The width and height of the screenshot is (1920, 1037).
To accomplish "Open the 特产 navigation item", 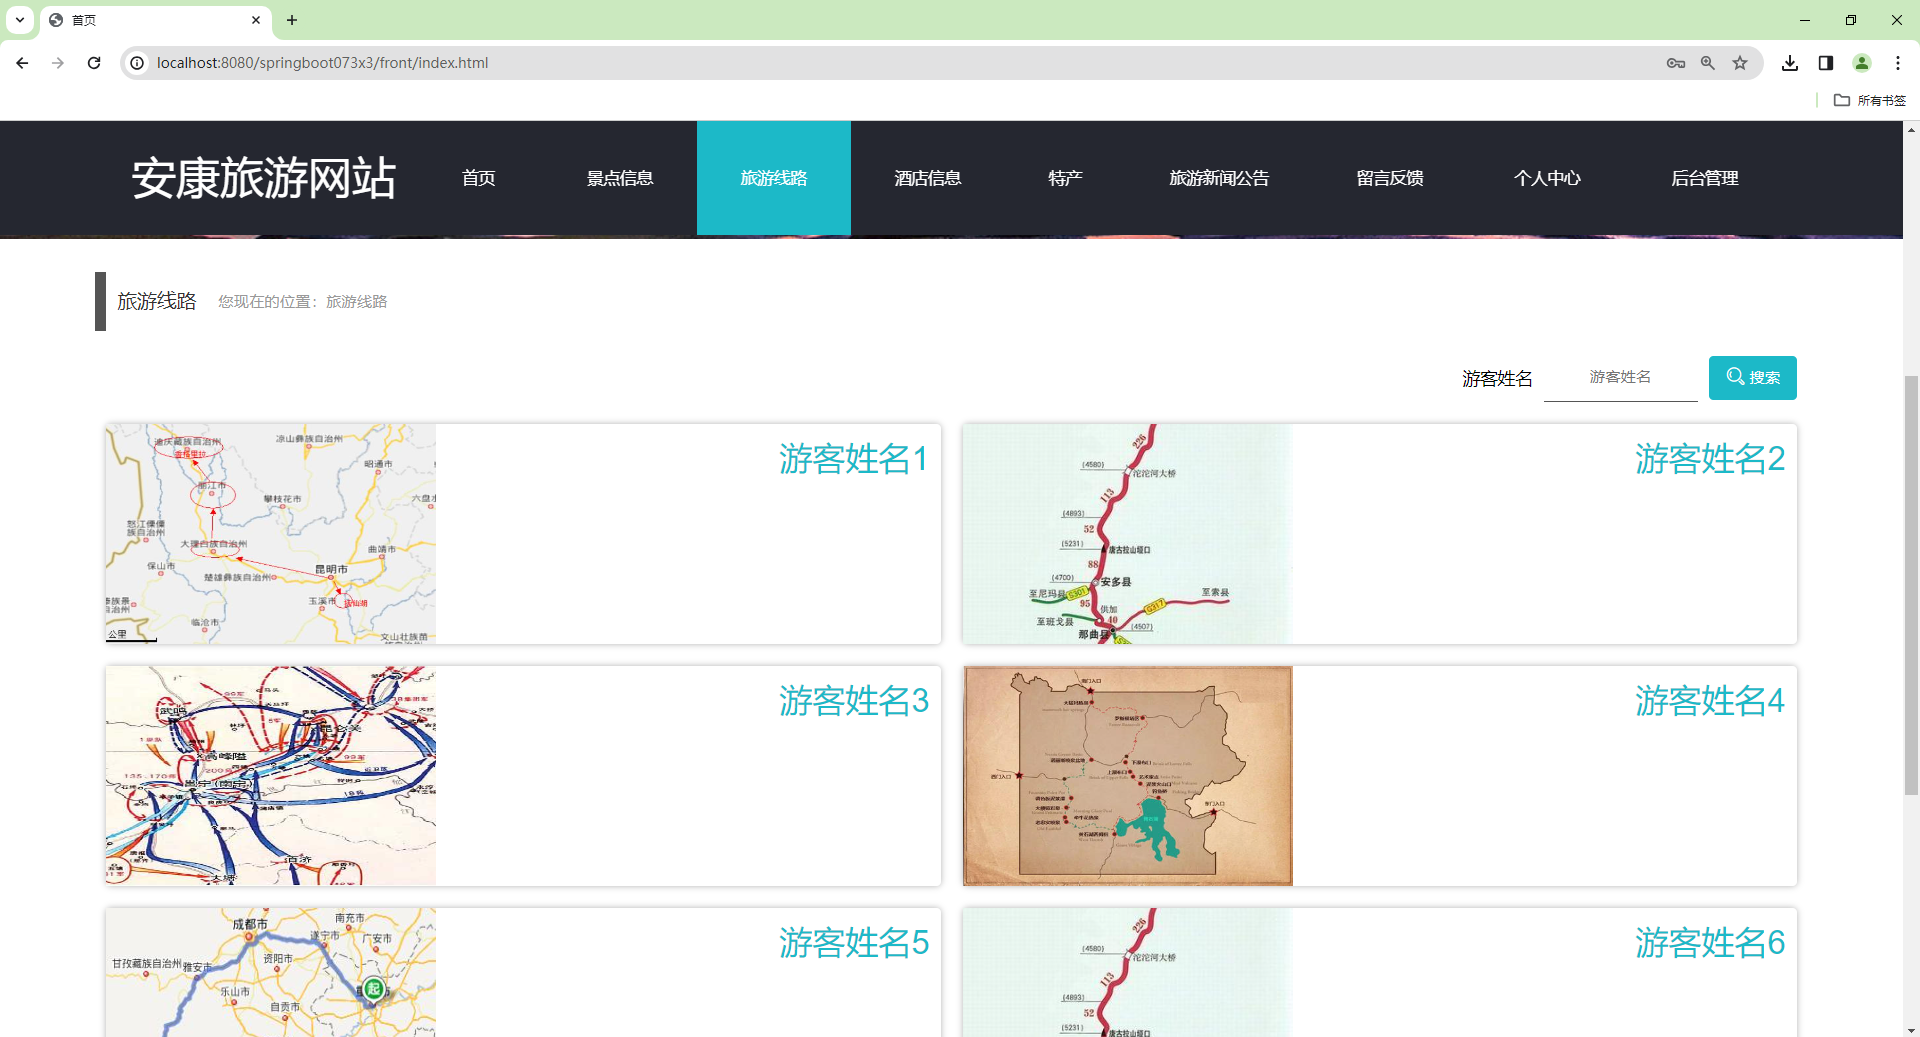I will click(x=1065, y=178).
